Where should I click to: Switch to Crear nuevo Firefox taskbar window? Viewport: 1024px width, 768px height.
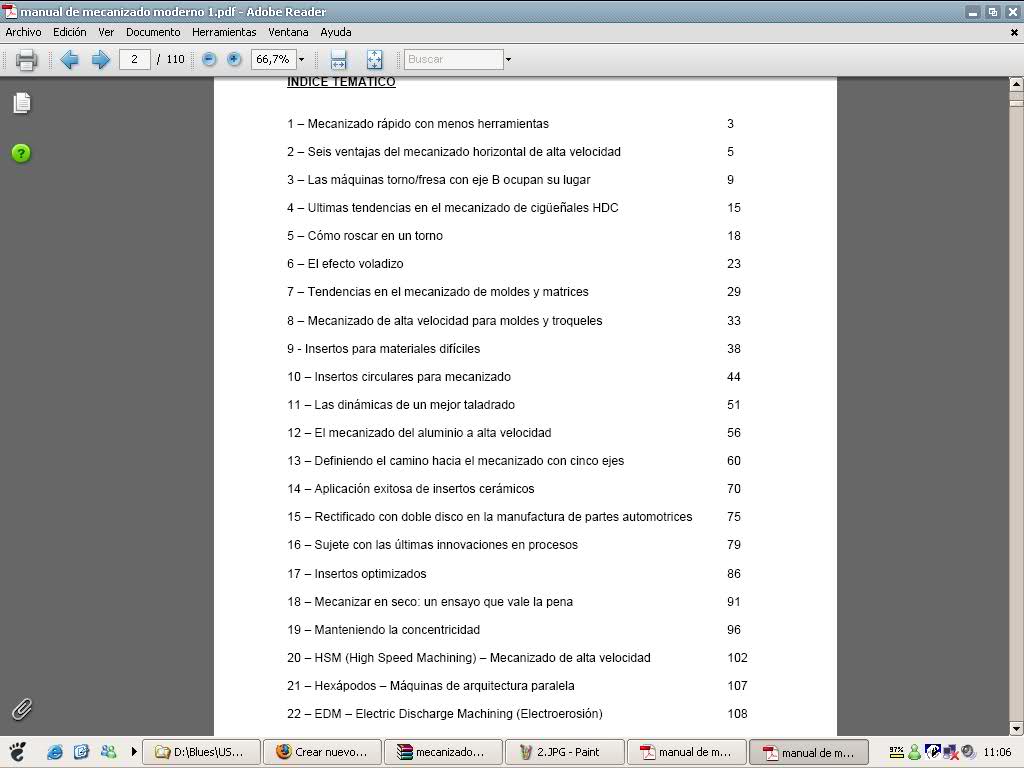pos(323,752)
